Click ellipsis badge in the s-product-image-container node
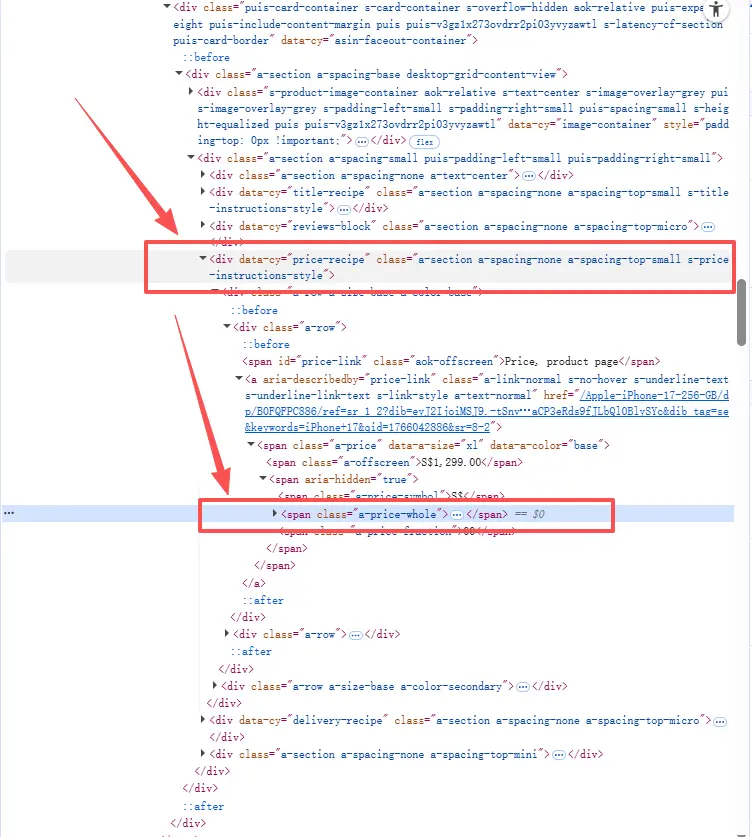752x837 pixels. (x=362, y=141)
